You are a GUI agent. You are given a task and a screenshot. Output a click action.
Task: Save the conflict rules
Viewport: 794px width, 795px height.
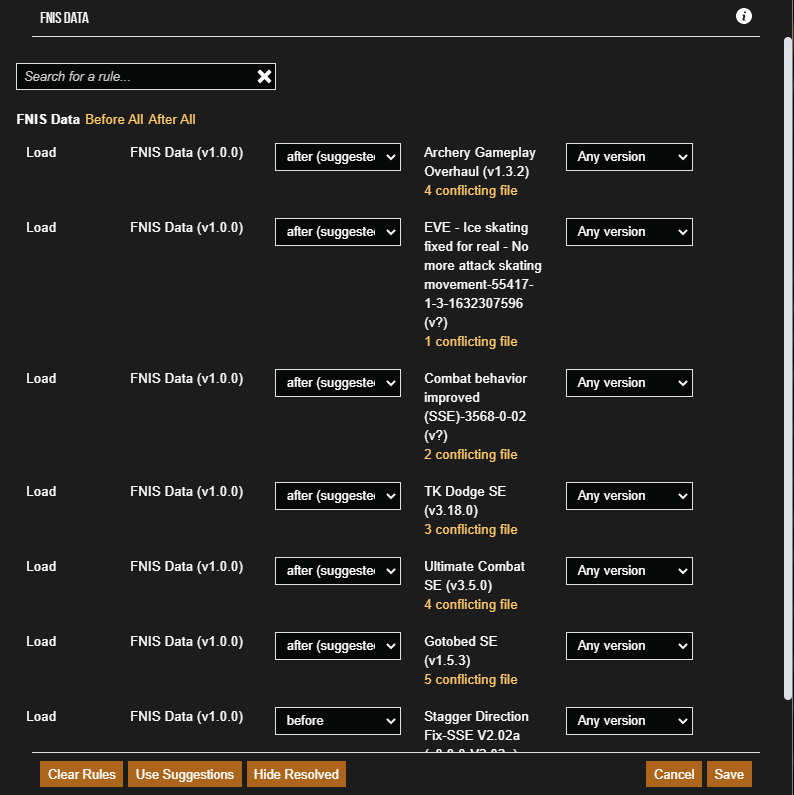pos(729,775)
